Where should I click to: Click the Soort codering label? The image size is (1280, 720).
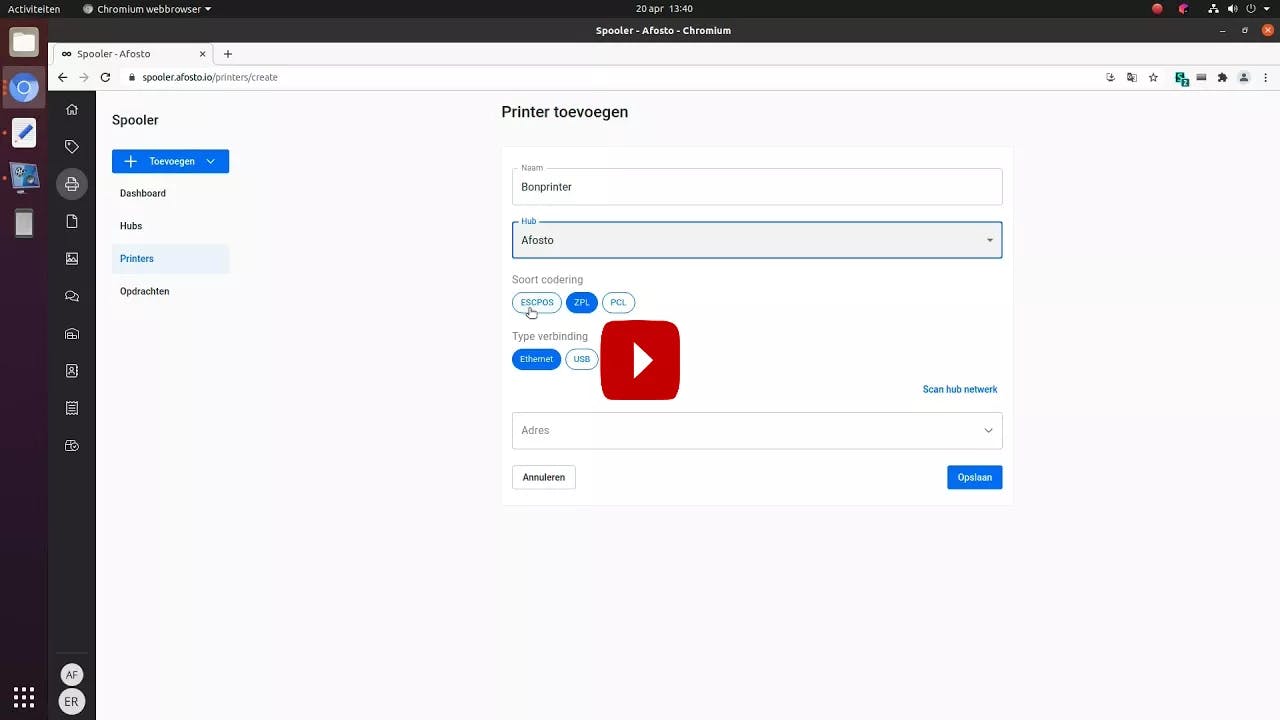point(547,280)
